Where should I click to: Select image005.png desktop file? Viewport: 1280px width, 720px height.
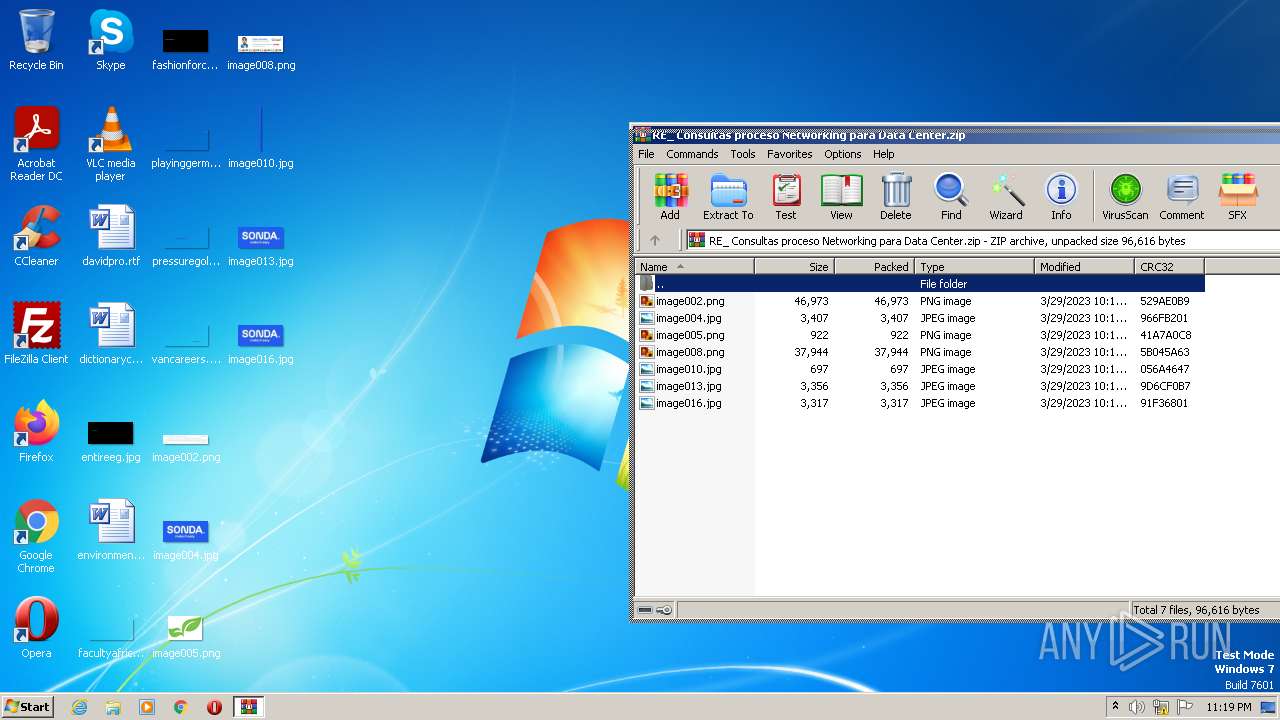tap(185, 638)
